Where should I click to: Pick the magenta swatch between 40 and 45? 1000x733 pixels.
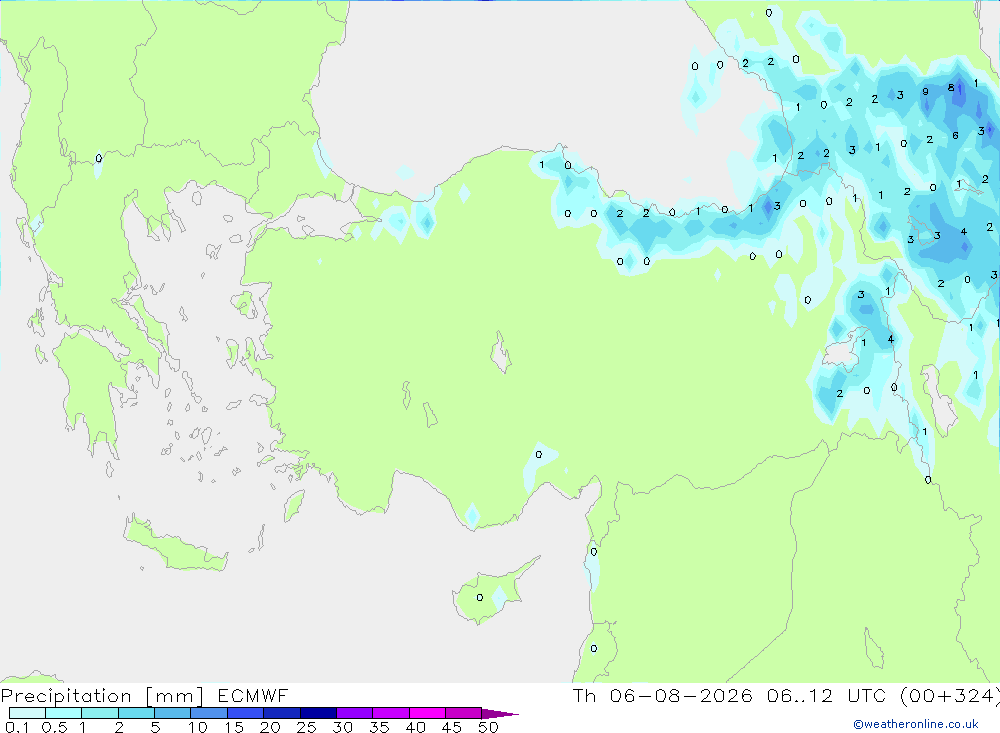(427, 713)
